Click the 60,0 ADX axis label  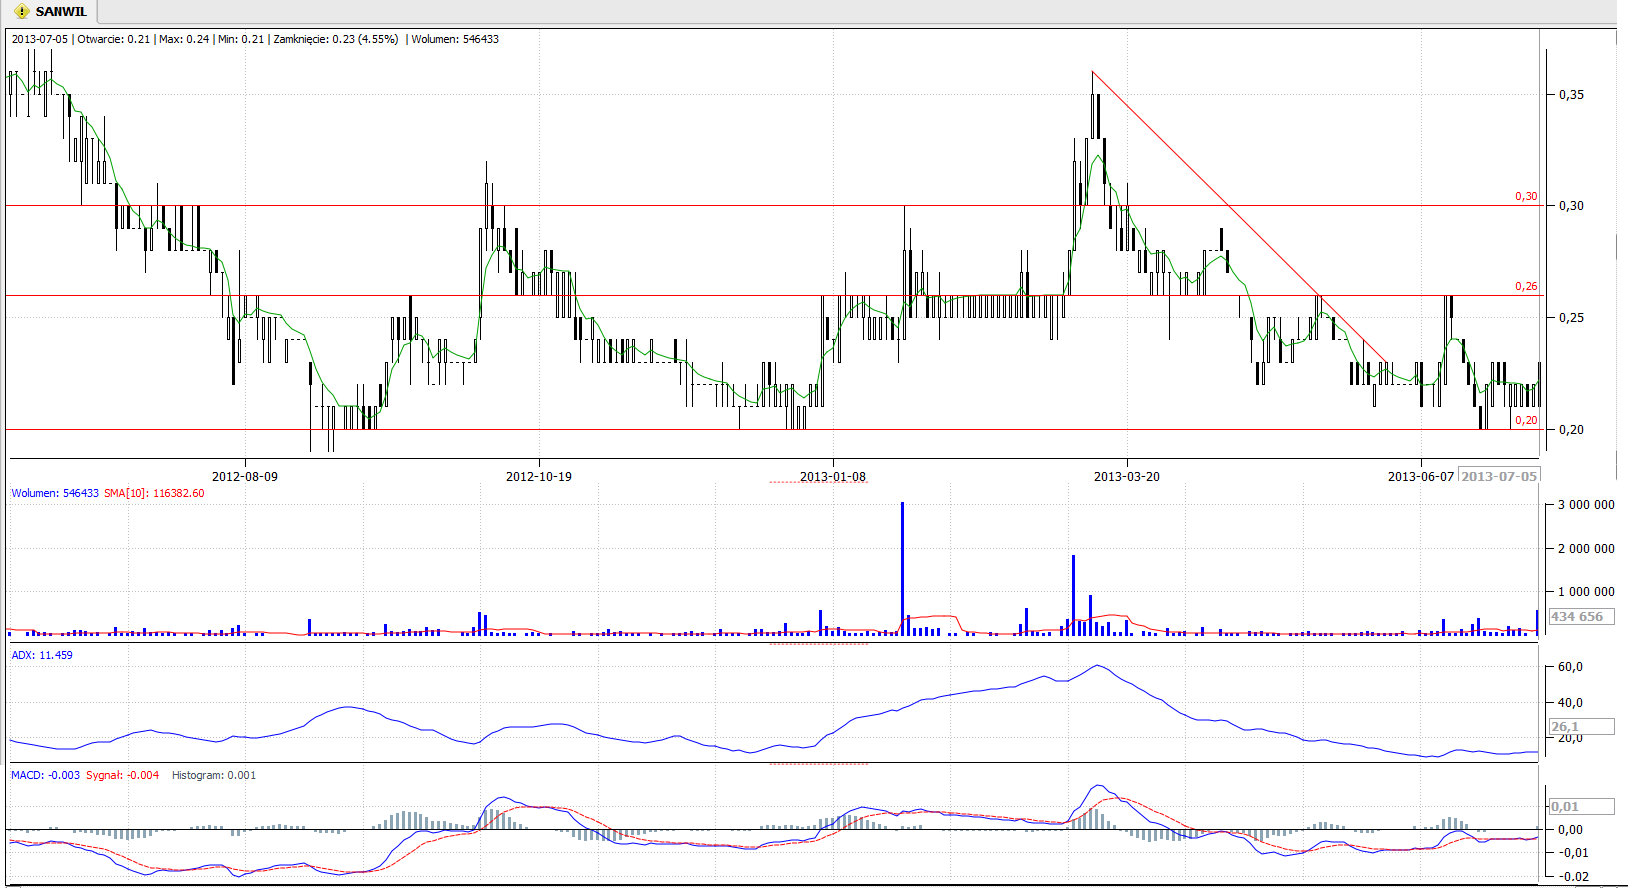(x=1571, y=667)
